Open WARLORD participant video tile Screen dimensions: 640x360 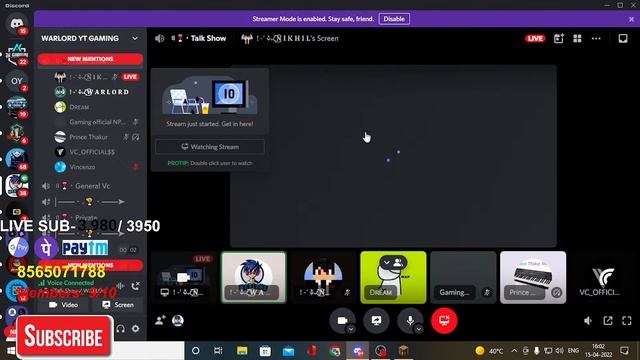(254, 278)
